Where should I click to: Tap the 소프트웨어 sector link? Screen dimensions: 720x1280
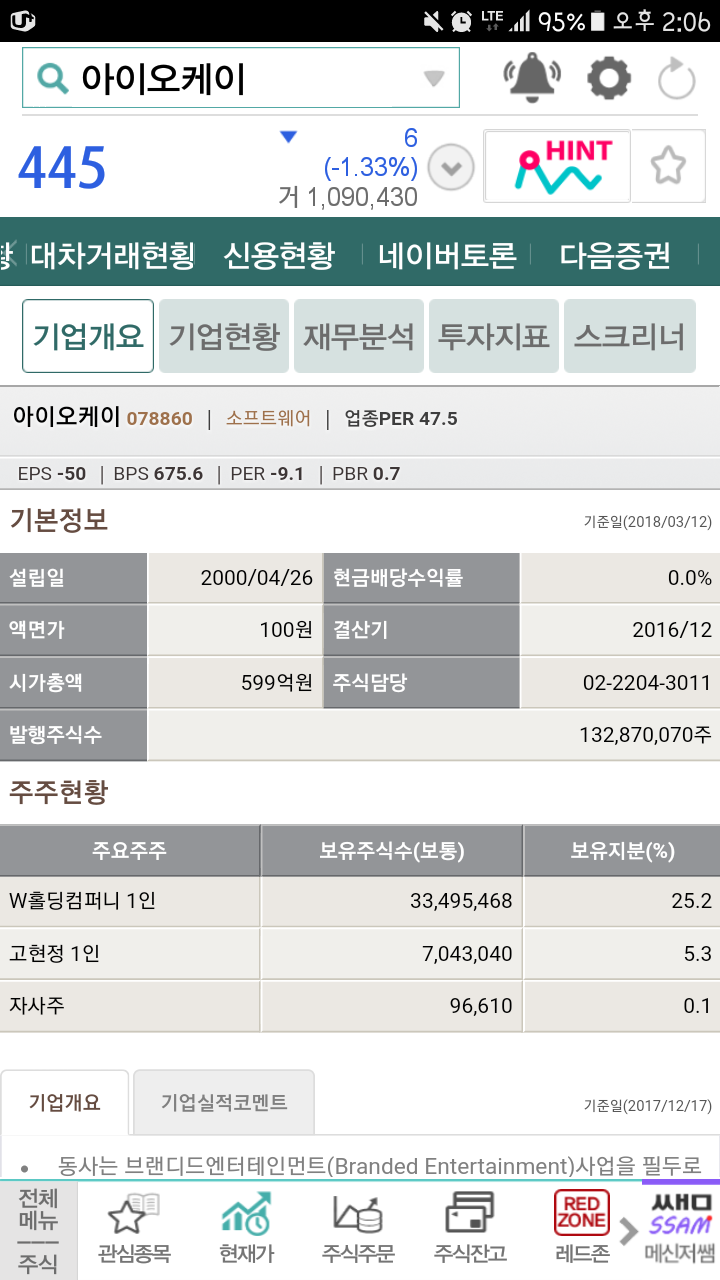click(x=268, y=418)
